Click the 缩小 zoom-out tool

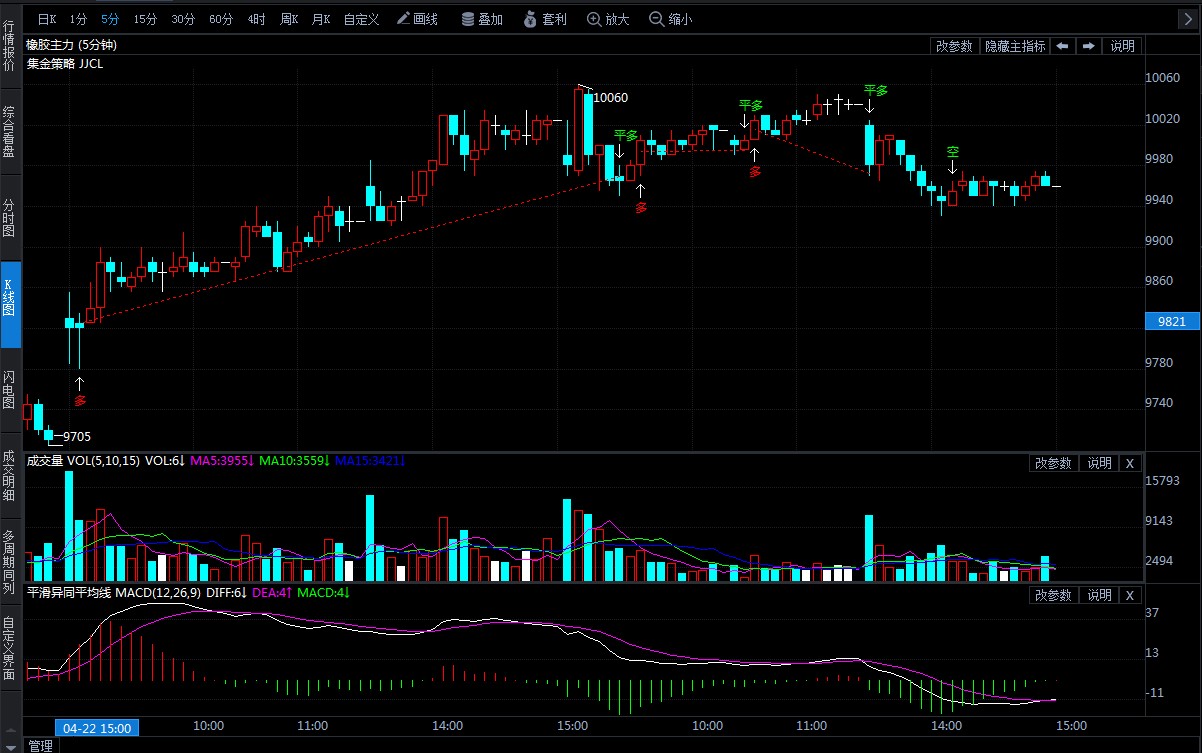(x=670, y=19)
